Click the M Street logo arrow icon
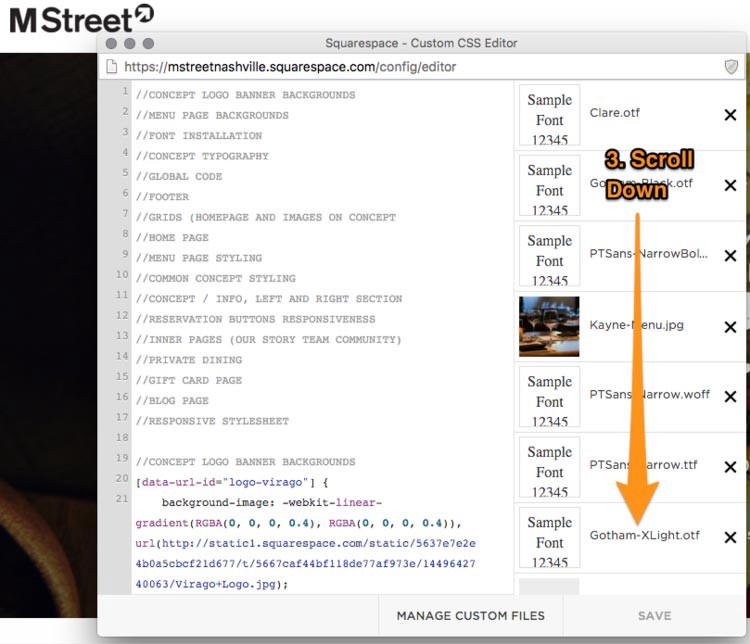 [144, 13]
